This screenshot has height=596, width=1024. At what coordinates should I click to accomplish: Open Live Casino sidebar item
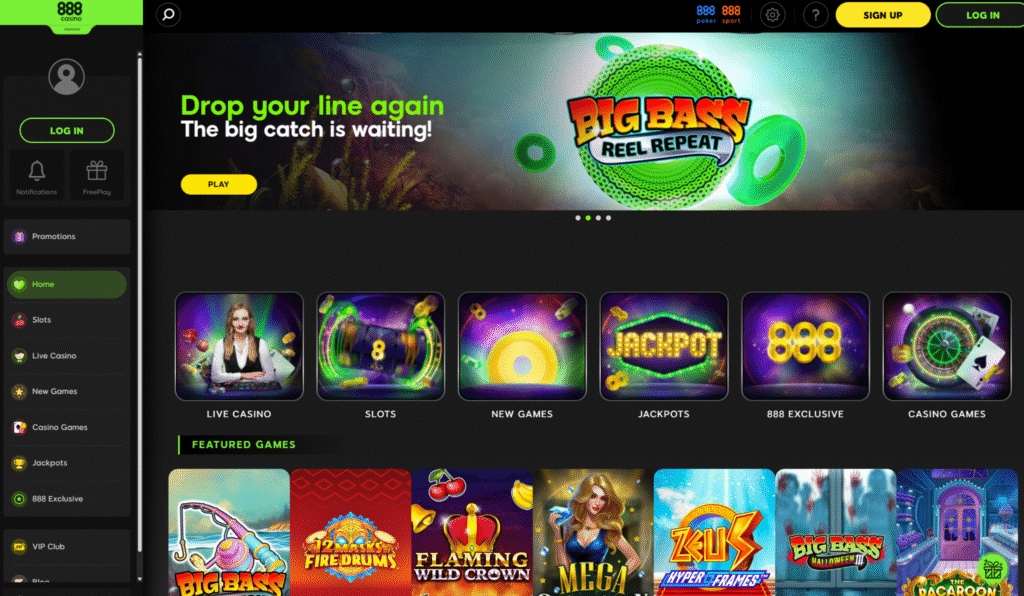(67, 356)
